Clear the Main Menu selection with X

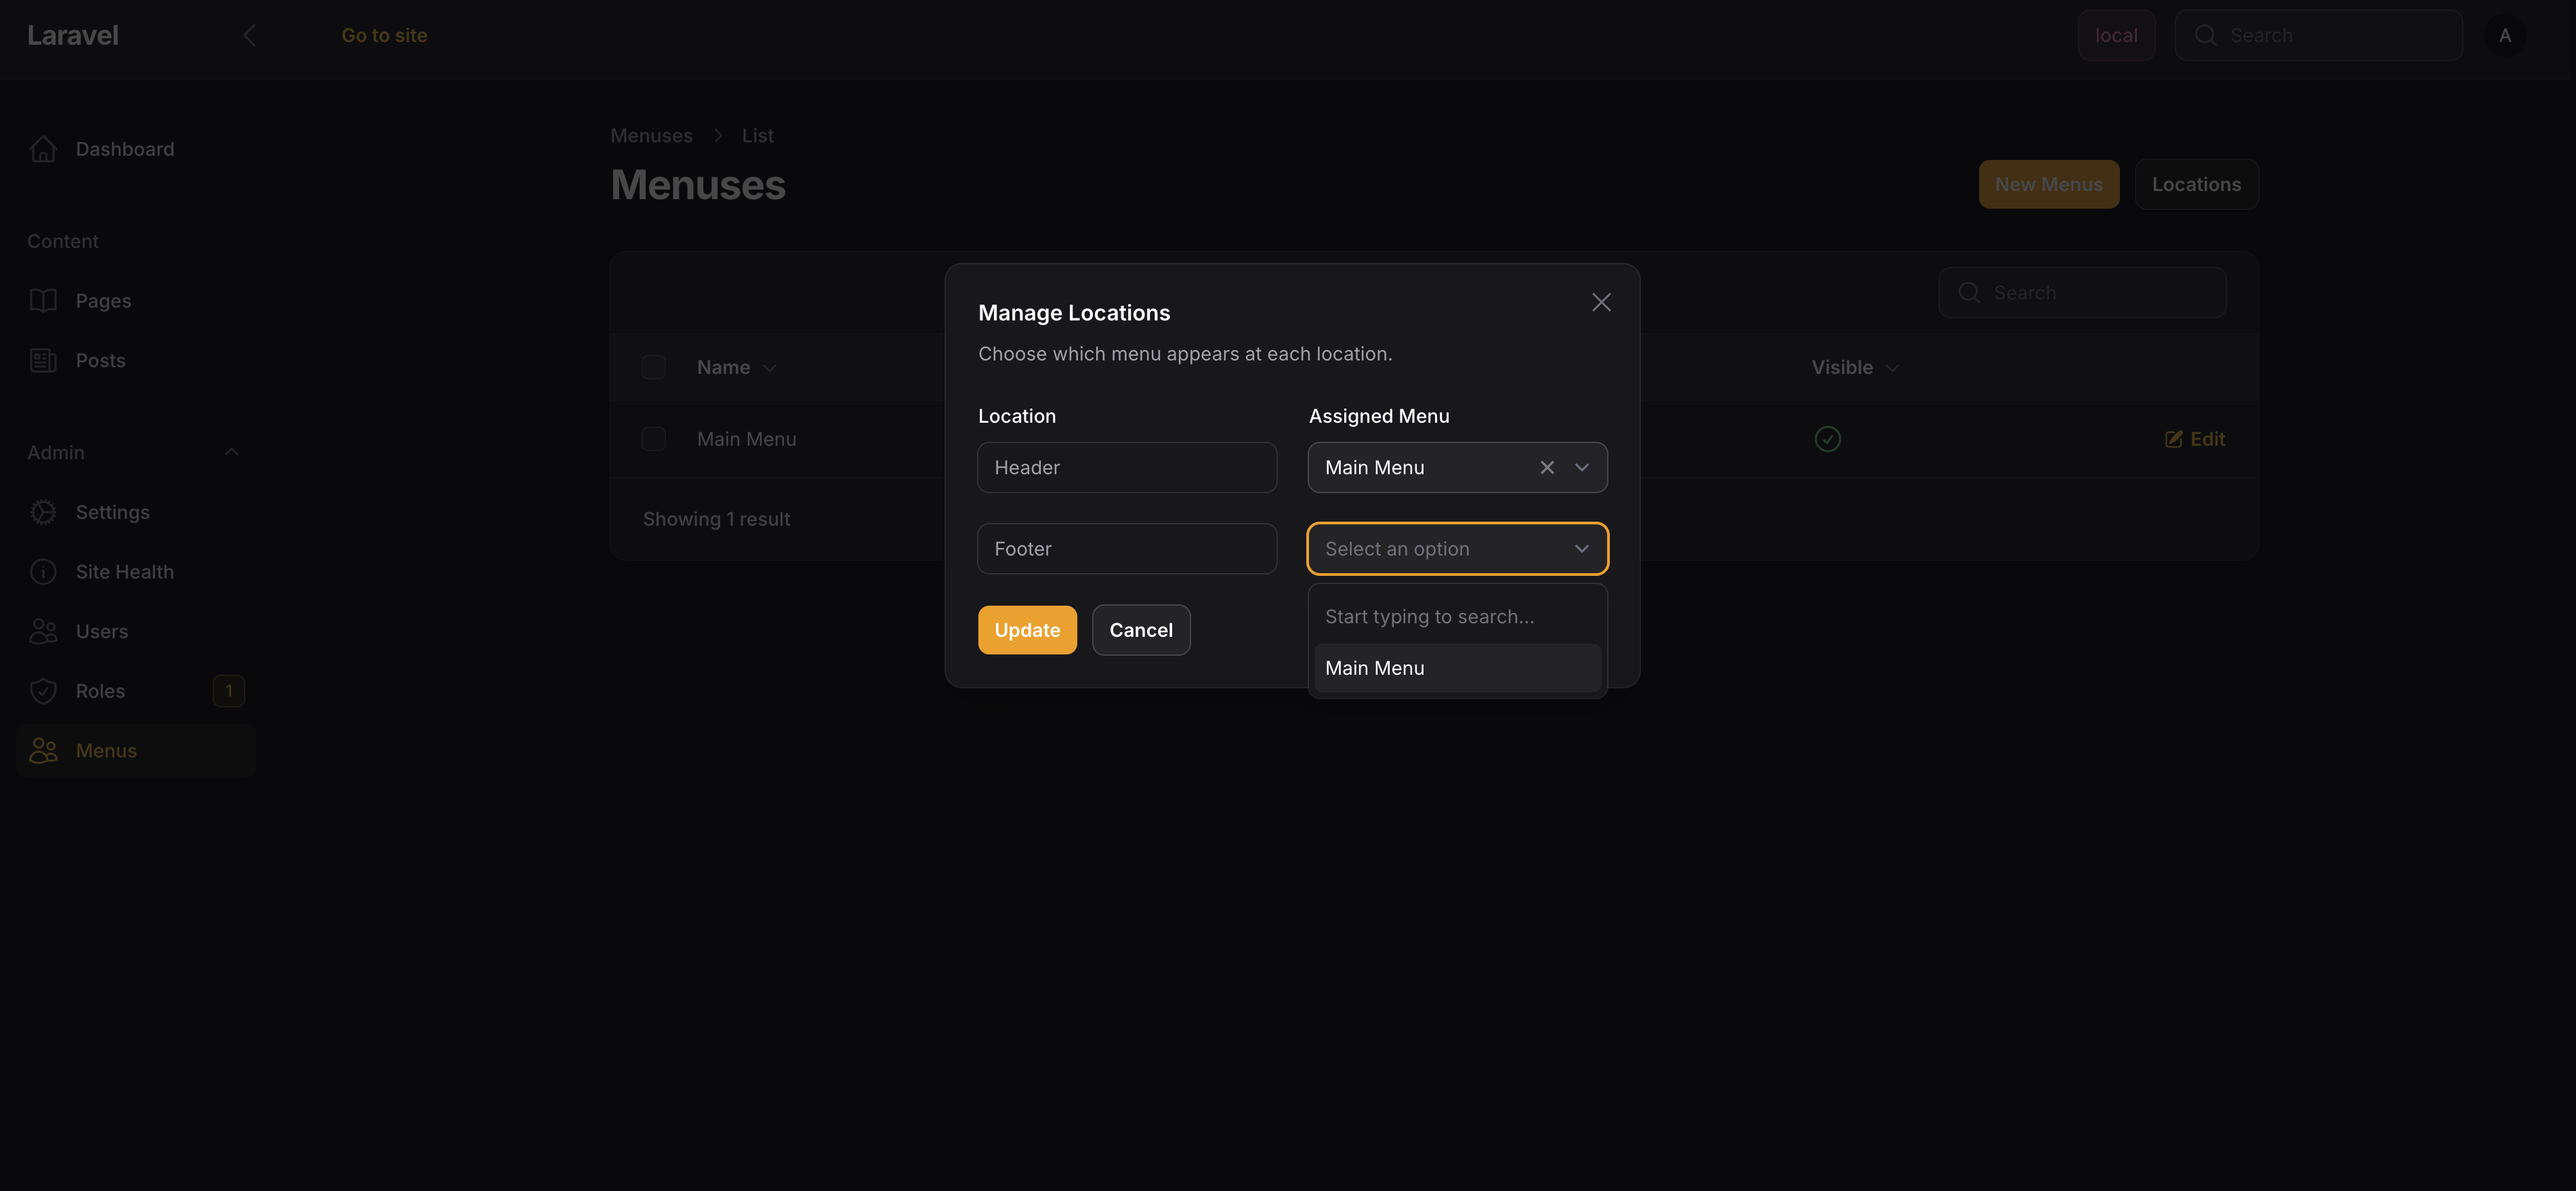[1547, 468]
